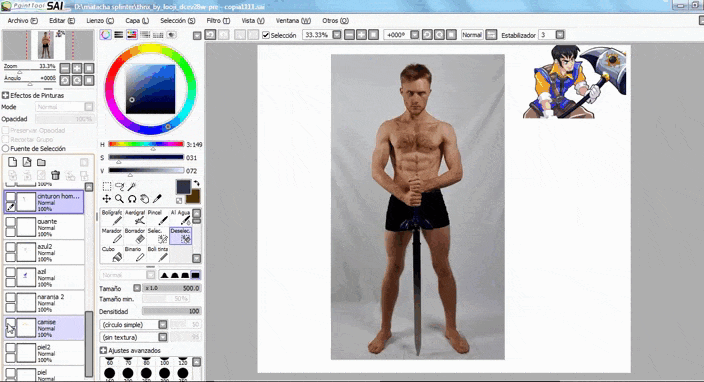Image resolution: width=704 pixels, height=382 pixels.
Task: Select the magic wand tool
Action: point(132,186)
